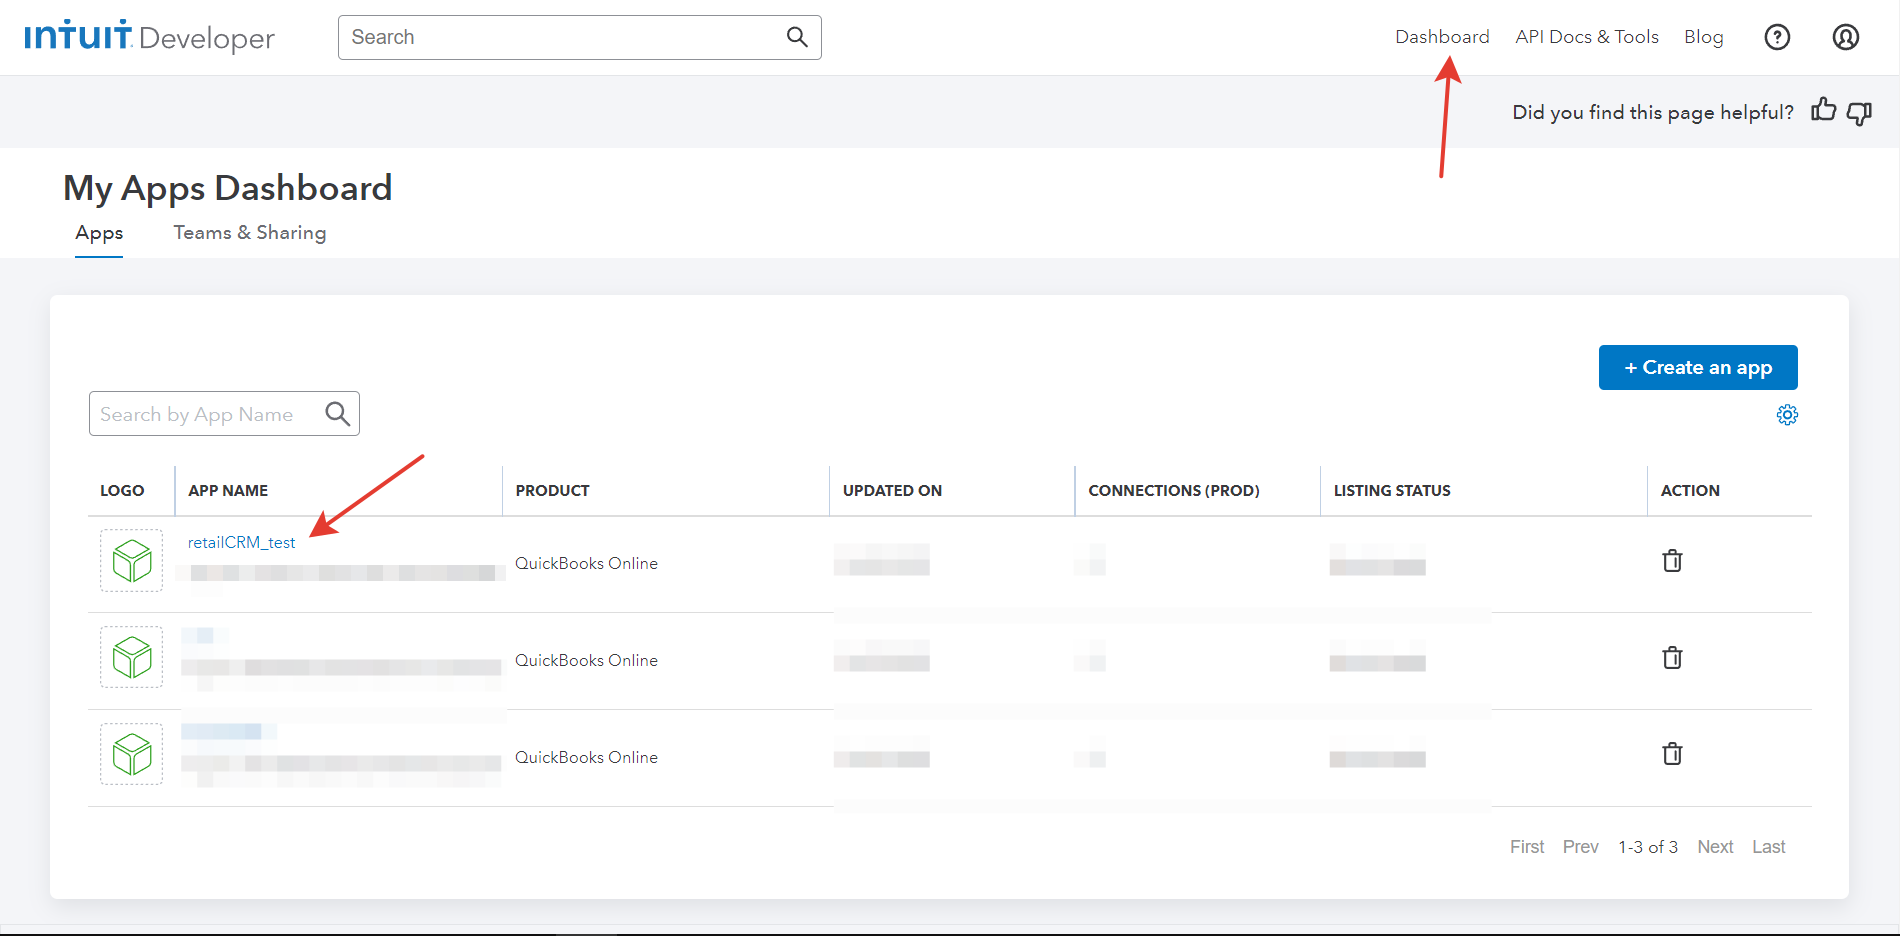Open the retailCRM_test app link

tap(241, 542)
